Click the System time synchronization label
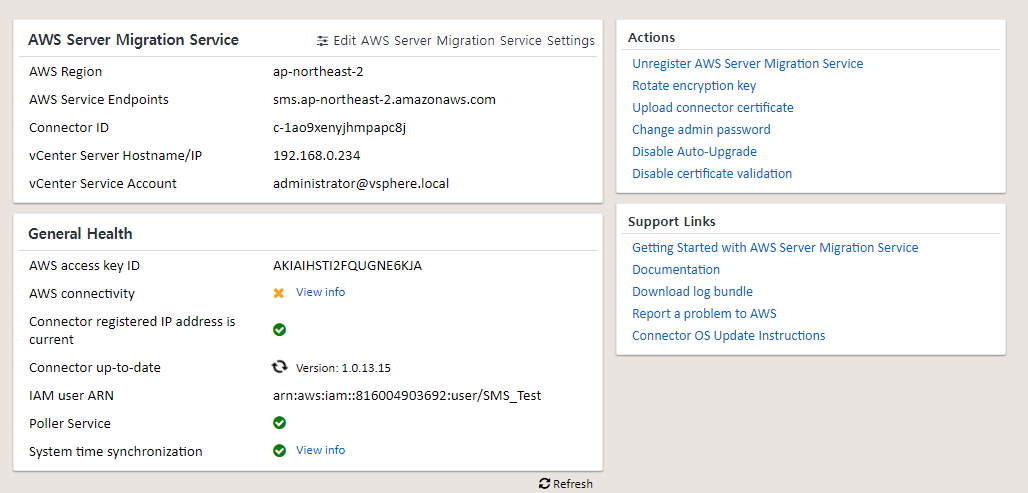1028x493 pixels. pyautogui.click(x=116, y=452)
